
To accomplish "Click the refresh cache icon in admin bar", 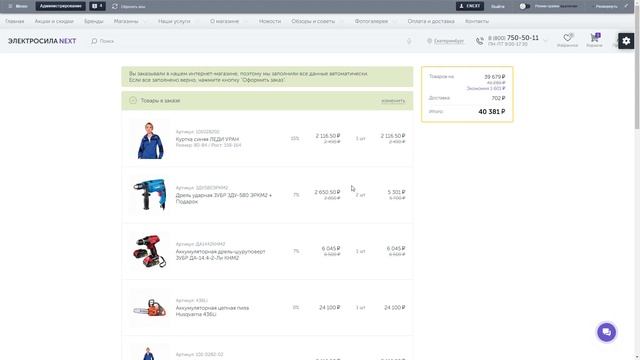I will pos(115,7).
